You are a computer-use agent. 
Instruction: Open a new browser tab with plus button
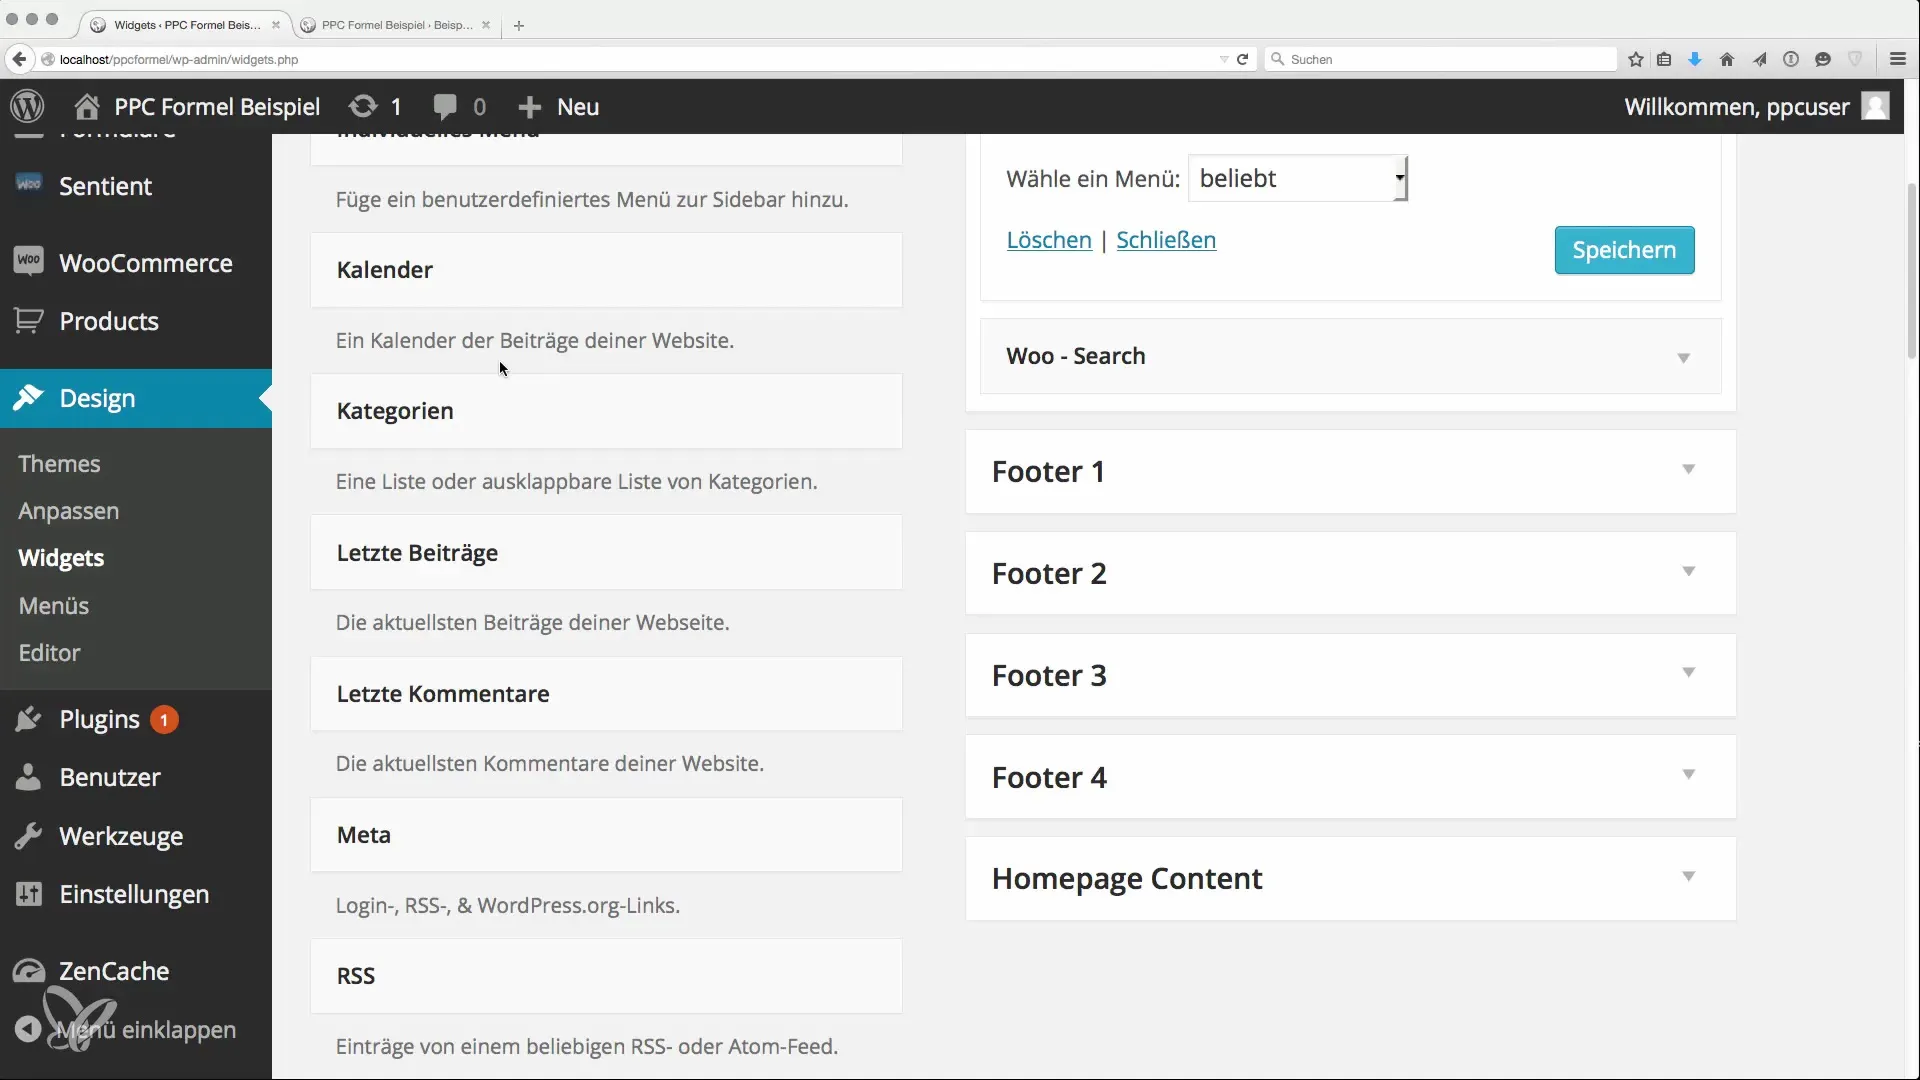[x=518, y=25]
